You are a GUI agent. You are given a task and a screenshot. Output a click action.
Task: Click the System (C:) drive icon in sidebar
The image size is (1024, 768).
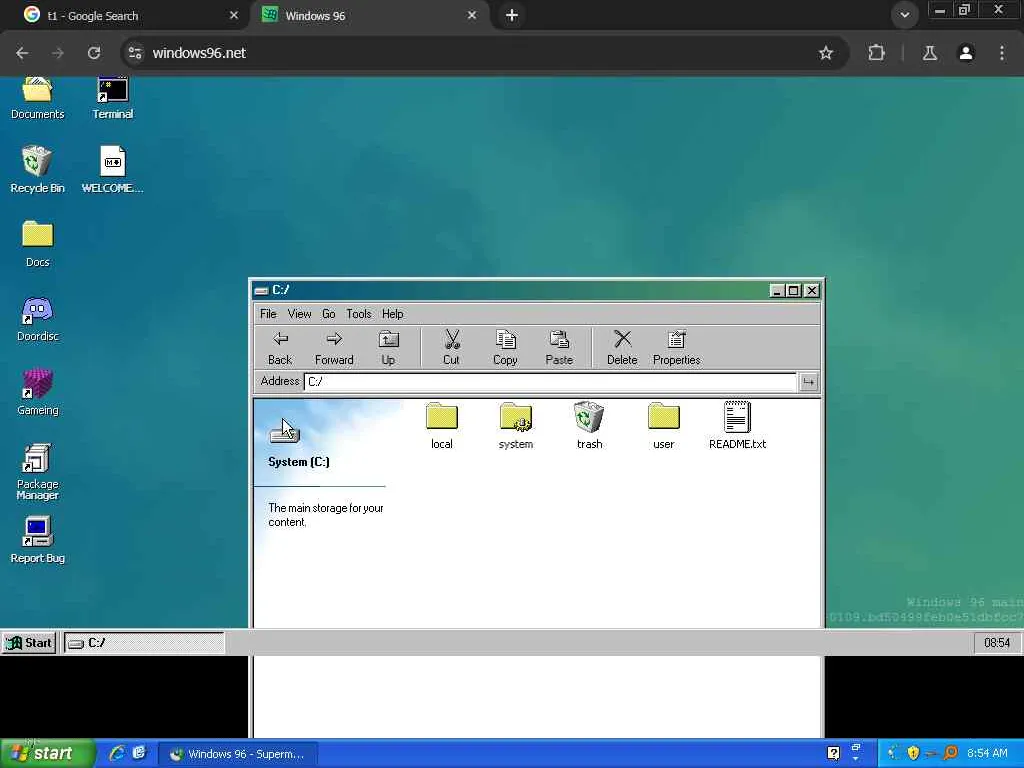(x=285, y=432)
